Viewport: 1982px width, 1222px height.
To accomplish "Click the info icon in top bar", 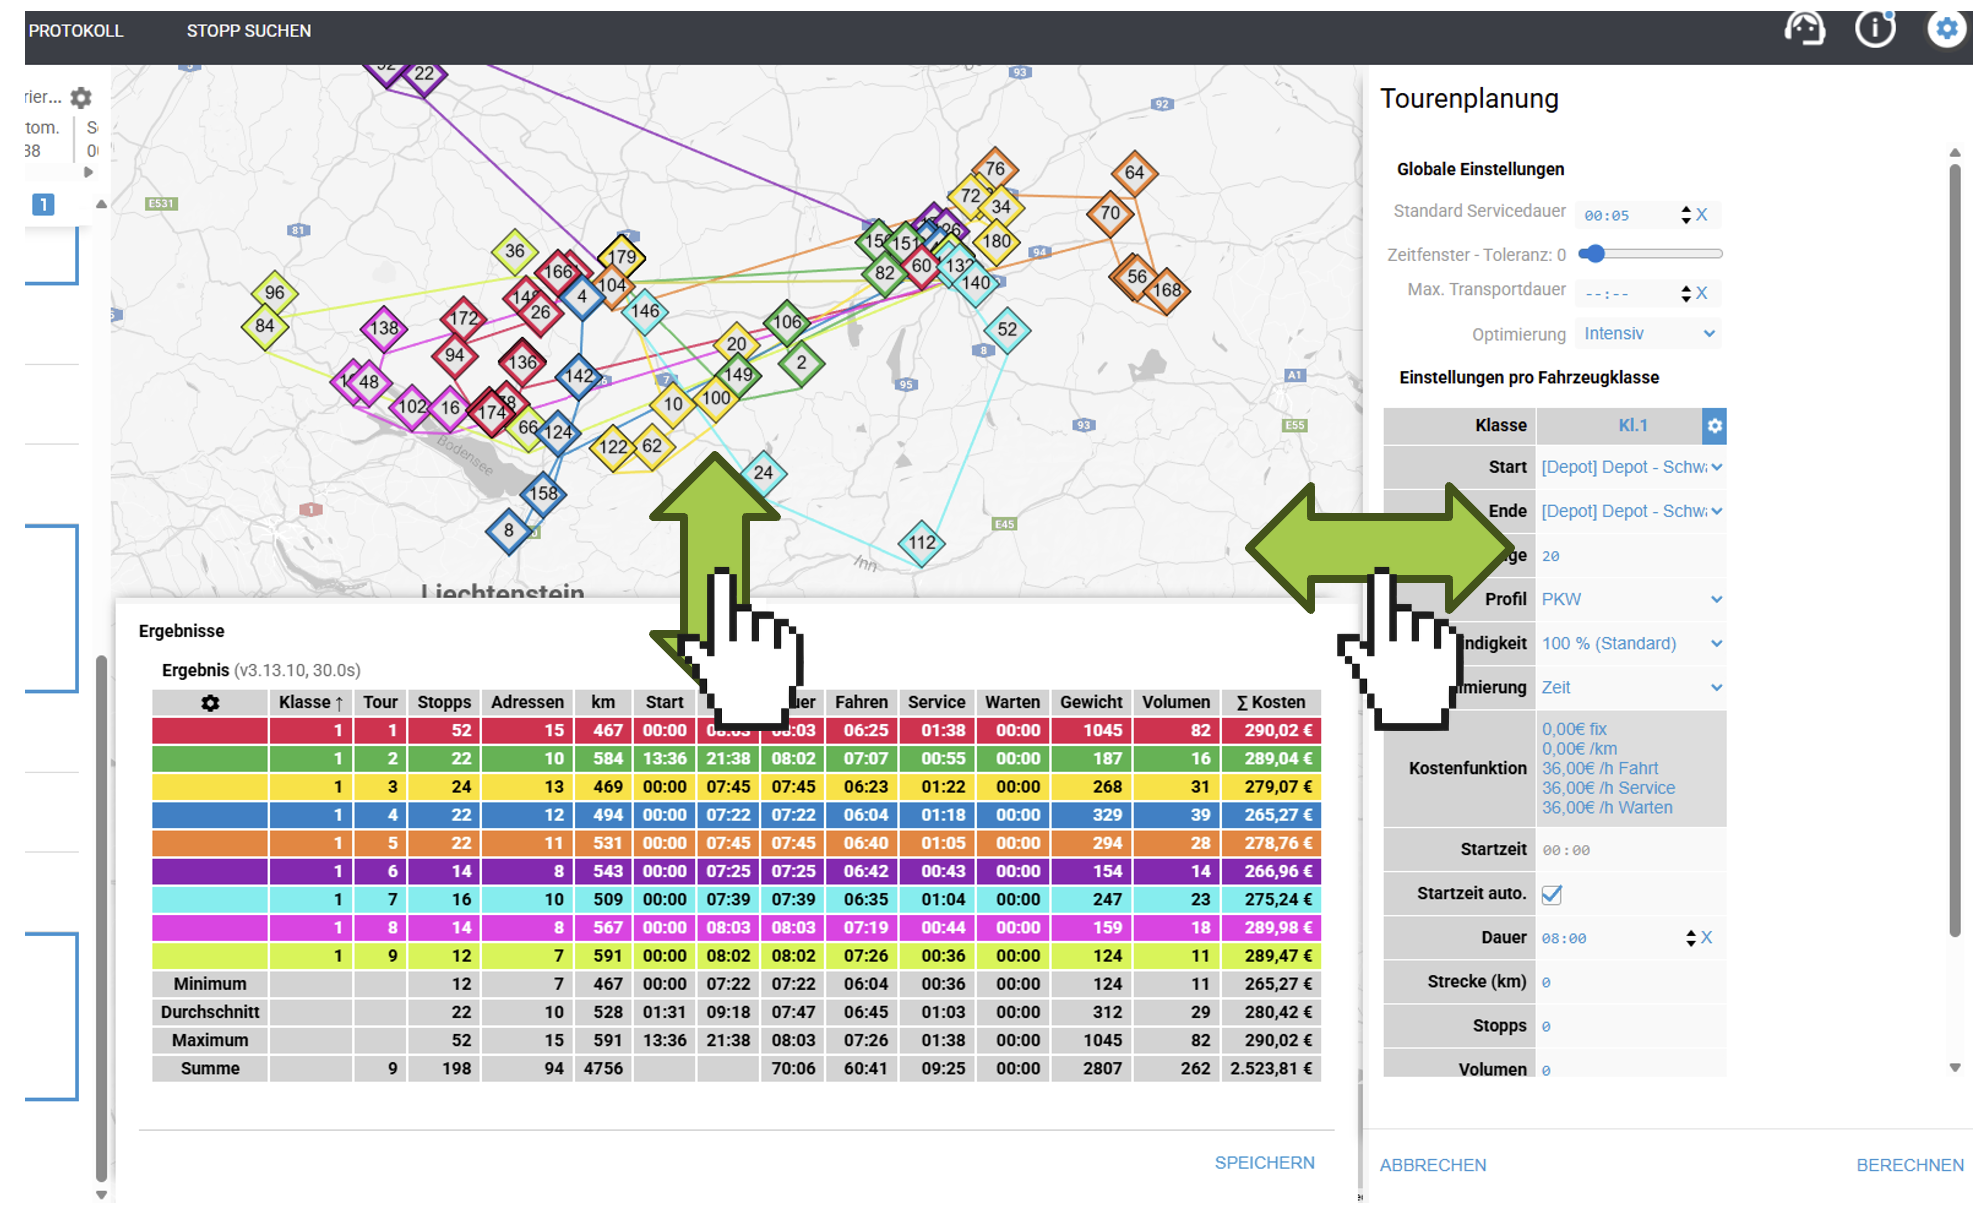I will 1874,30.
